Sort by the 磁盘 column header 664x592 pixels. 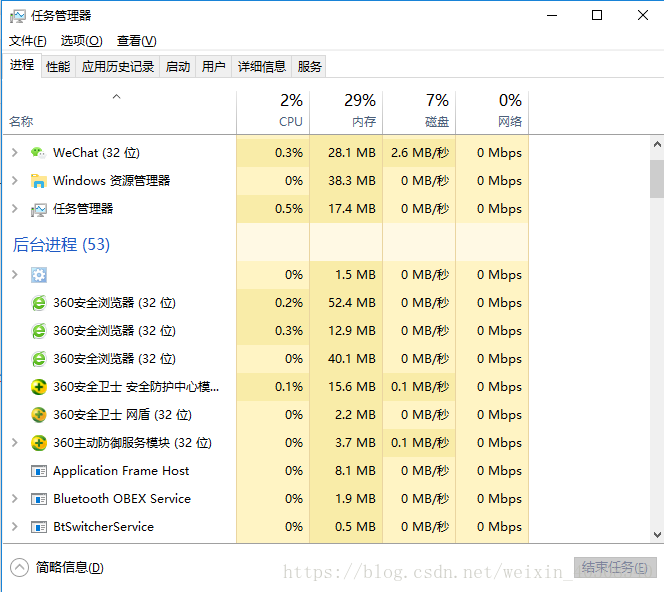(419, 112)
